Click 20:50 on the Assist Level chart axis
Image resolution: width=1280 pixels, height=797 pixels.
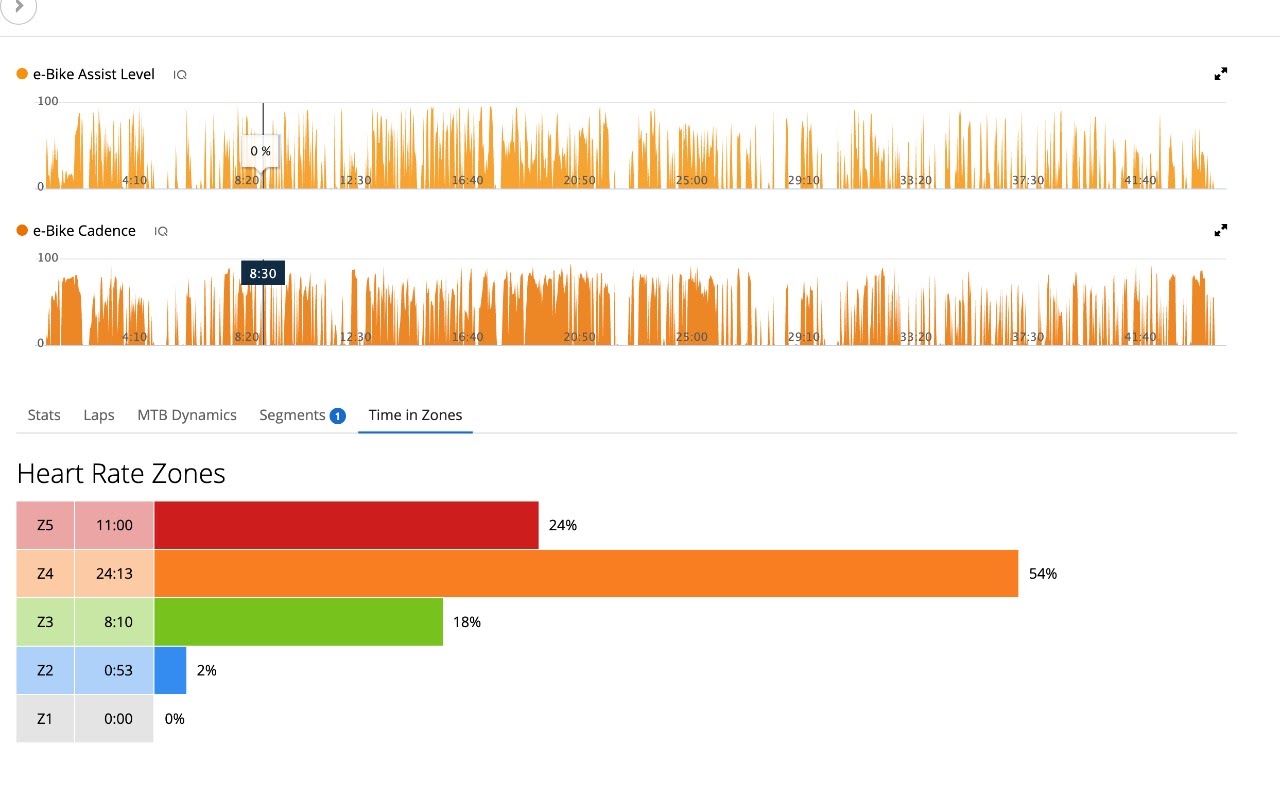[x=580, y=180]
